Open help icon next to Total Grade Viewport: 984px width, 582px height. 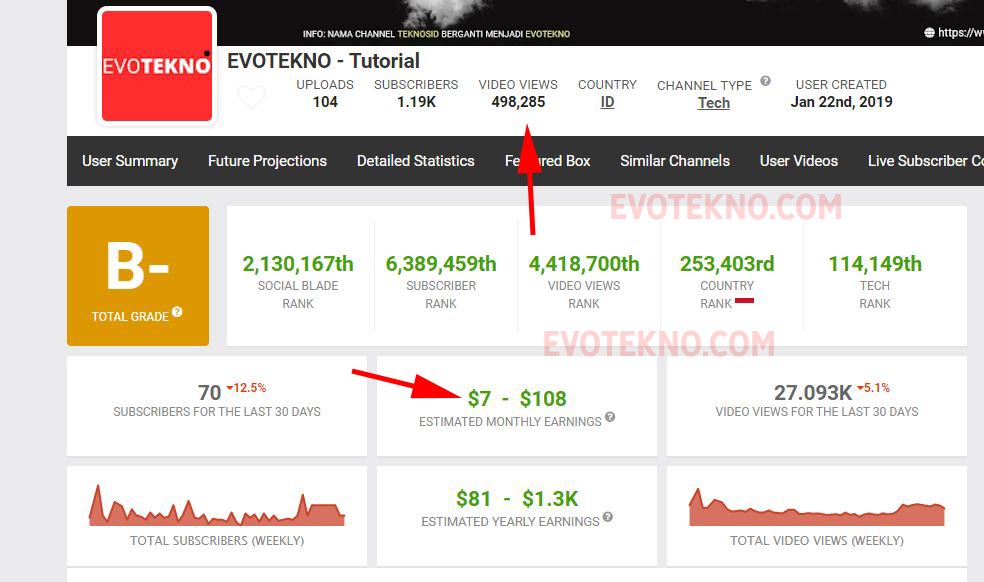click(177, 311)
